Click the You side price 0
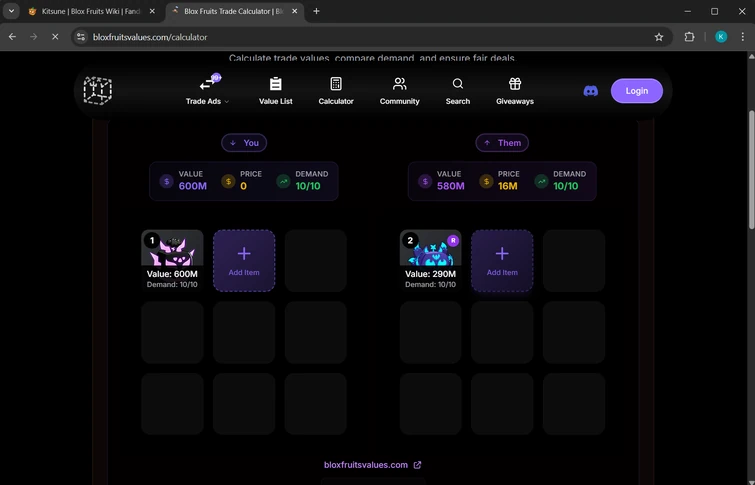The width and height of the screenshot is (755, 485). click(x=243, y=186)
